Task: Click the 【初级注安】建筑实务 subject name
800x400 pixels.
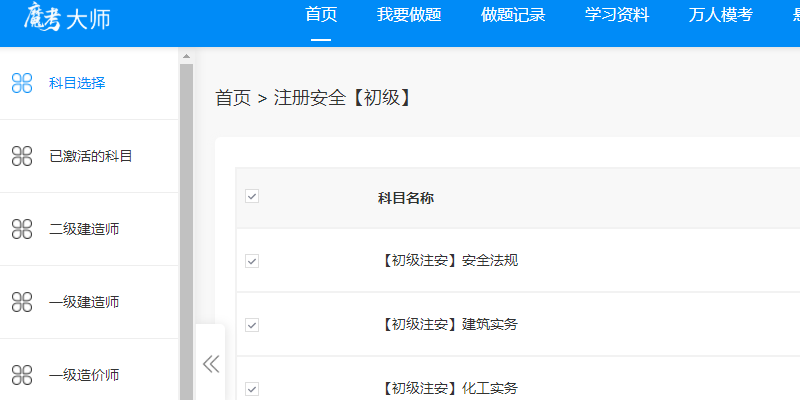Action: 448,324
